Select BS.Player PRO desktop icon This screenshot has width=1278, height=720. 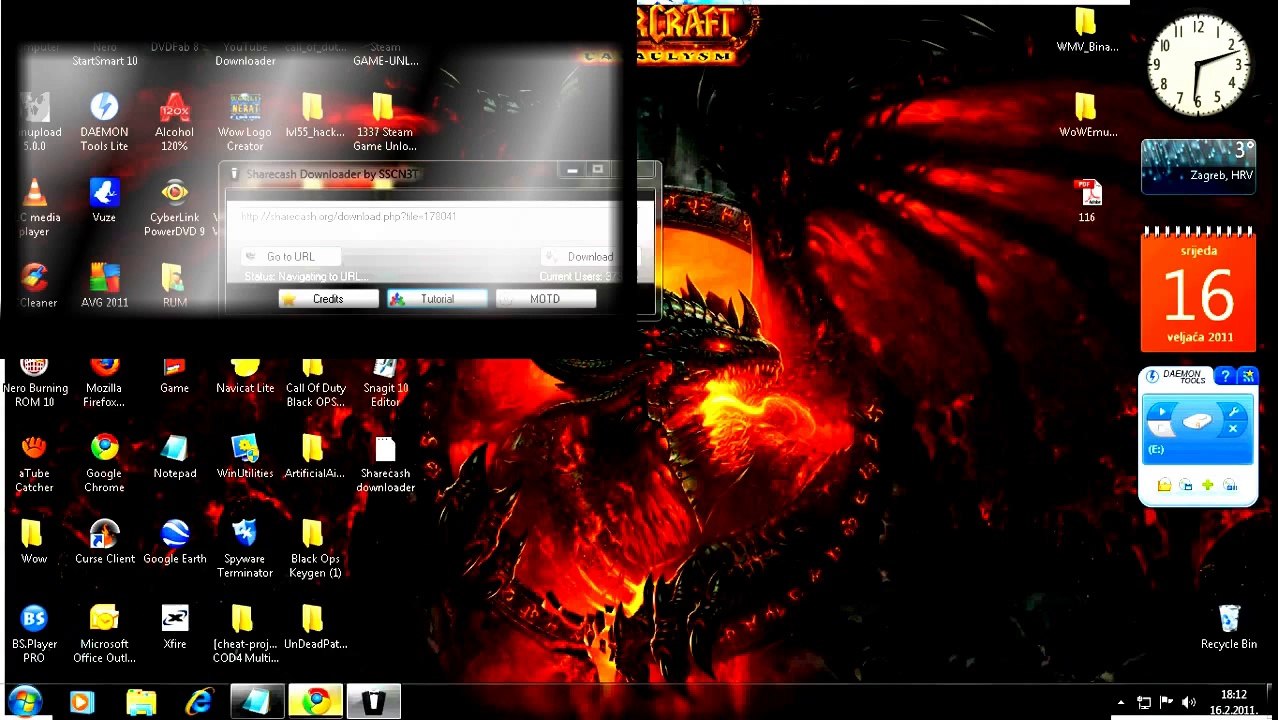point(34,633)
